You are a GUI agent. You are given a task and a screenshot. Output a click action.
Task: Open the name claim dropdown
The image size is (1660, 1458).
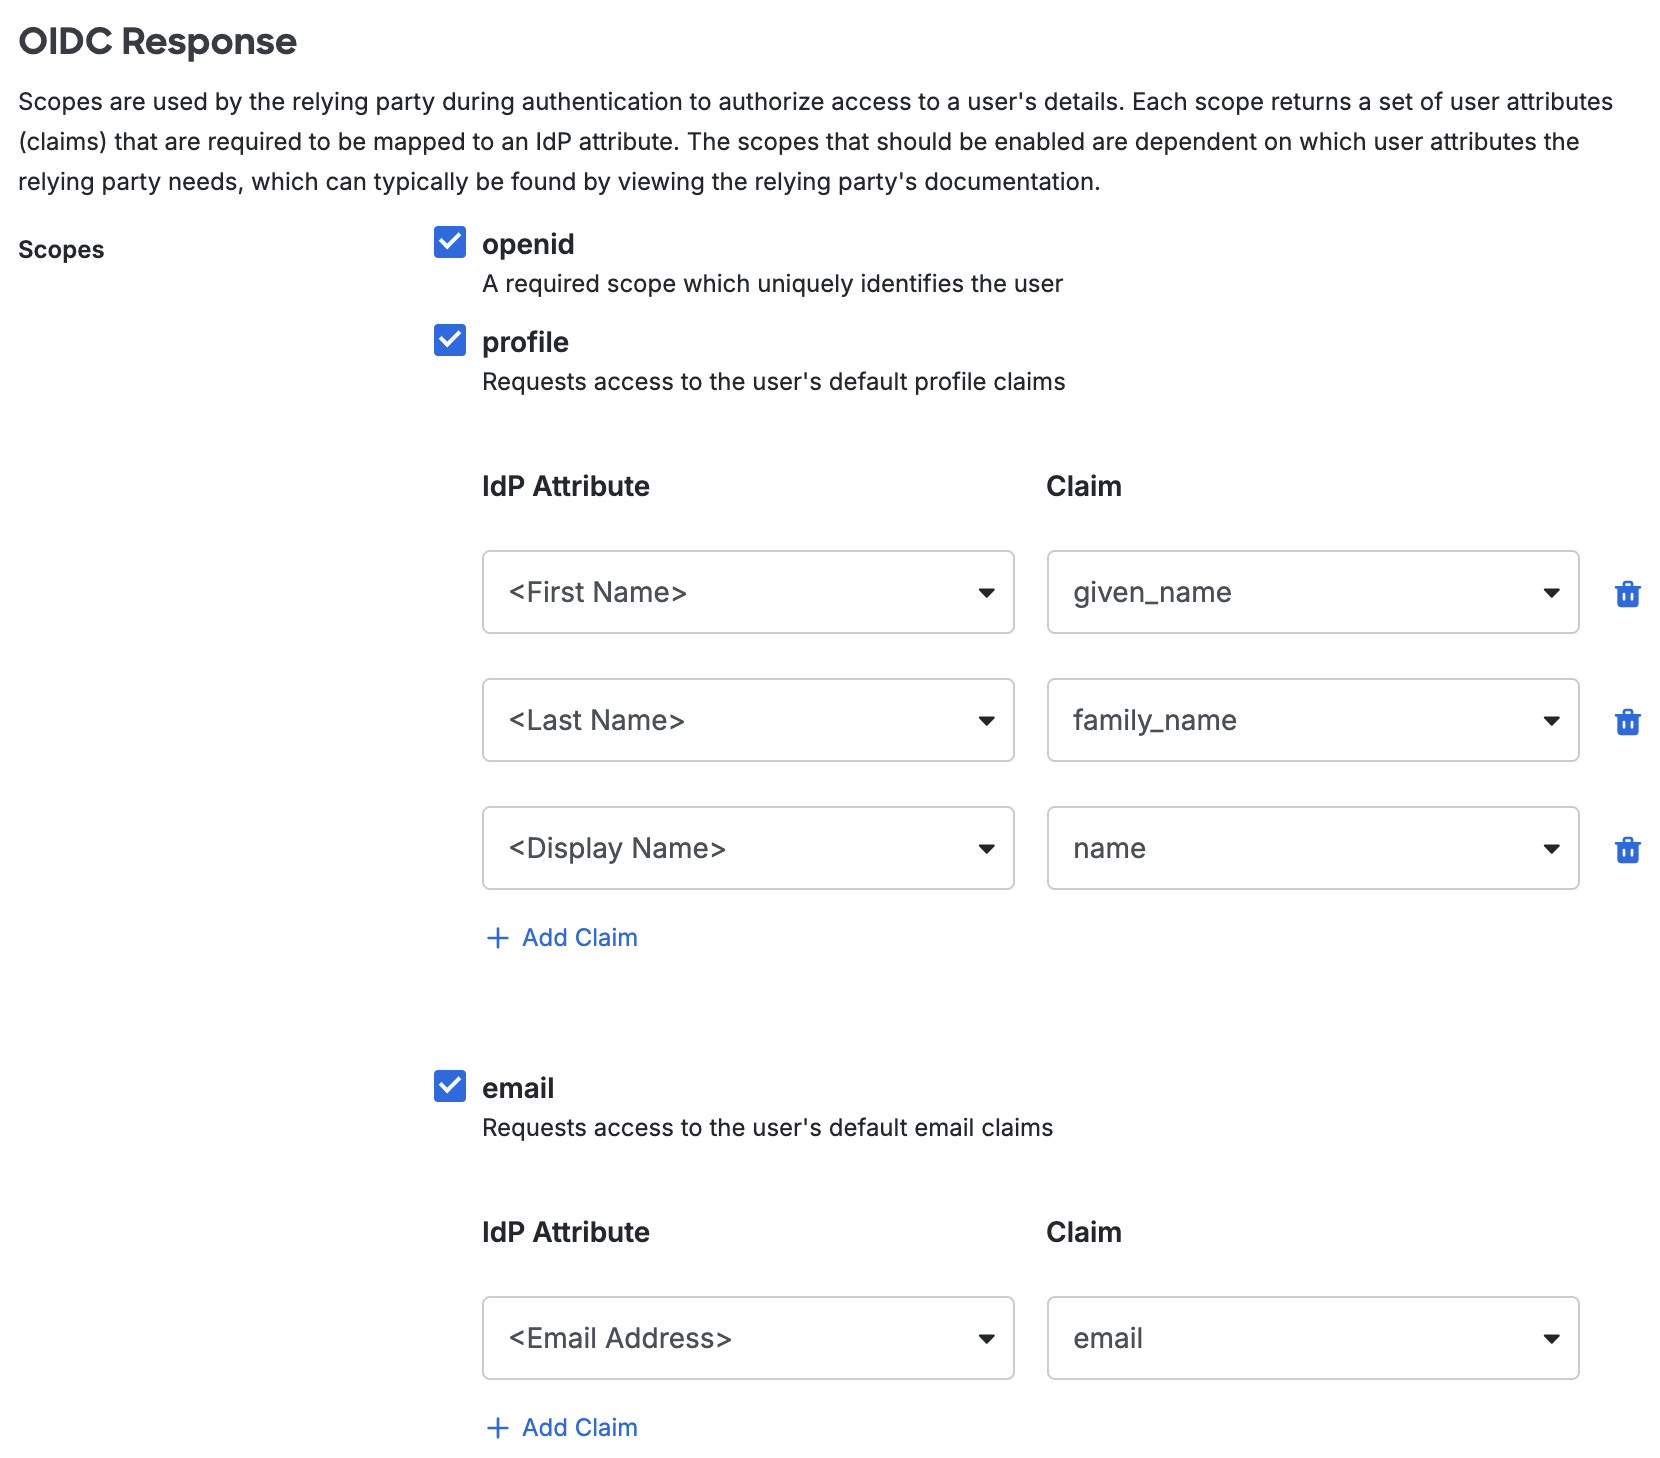1551,849
